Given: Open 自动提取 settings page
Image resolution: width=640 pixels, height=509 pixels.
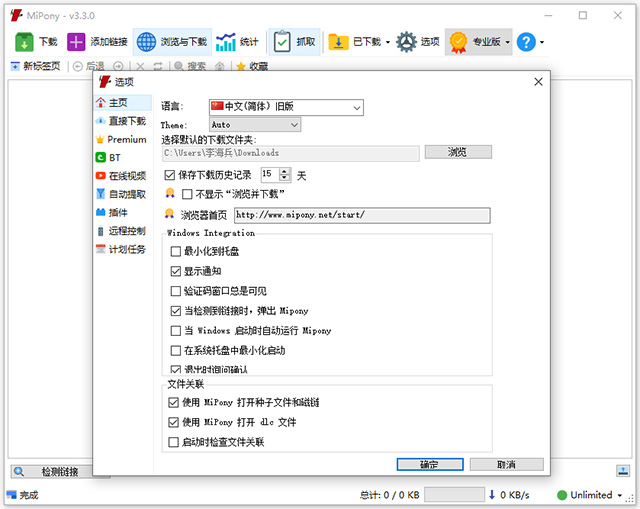Looking at the screenshot, I should 123,194.
